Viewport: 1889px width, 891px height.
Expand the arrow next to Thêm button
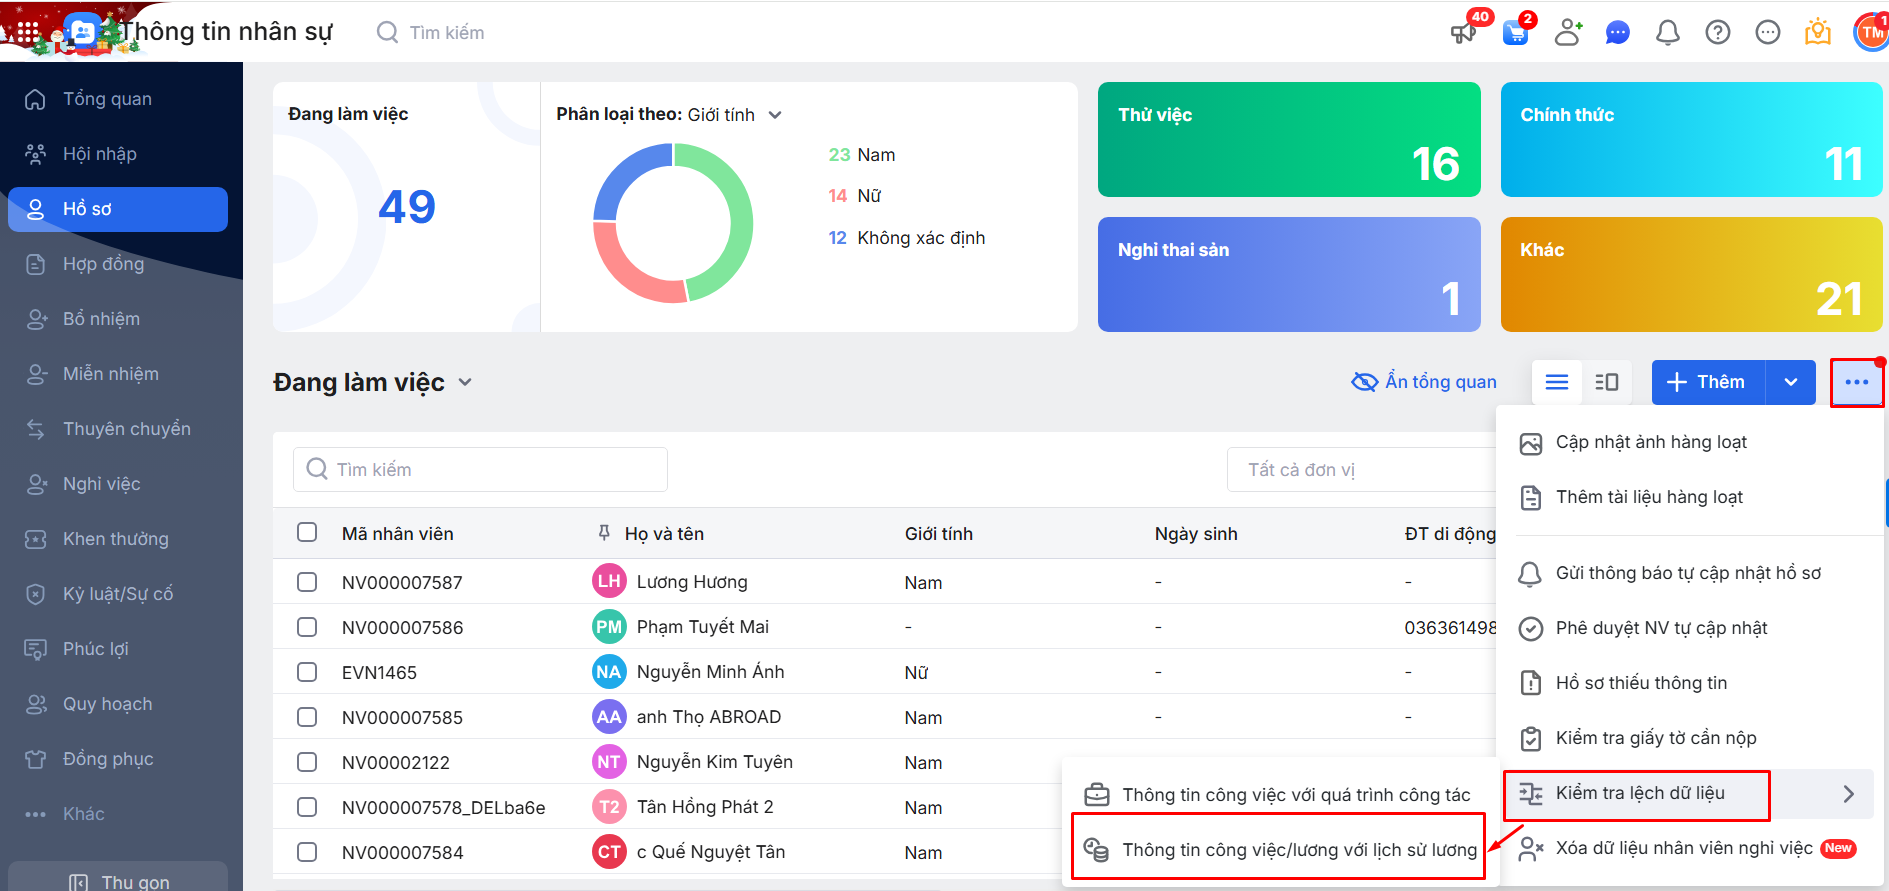(1790, 382)
